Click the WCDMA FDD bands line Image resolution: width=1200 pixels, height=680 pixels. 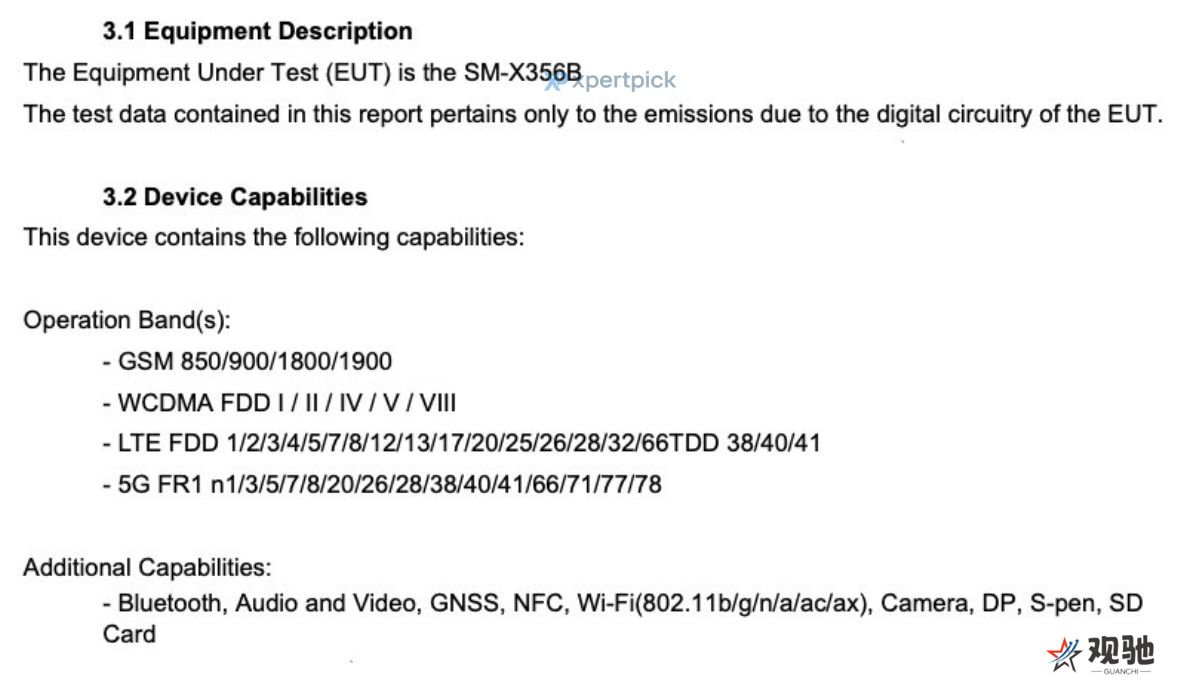[280, 402]
